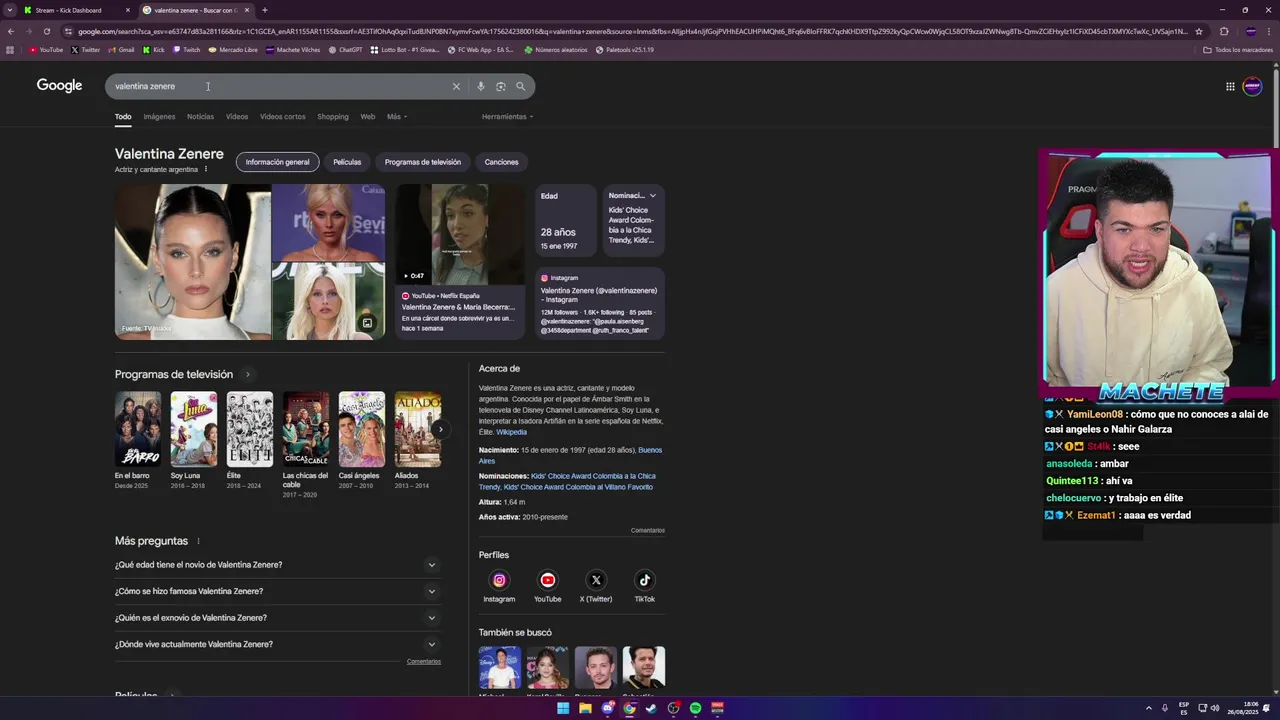Switch to Shopping results tab

pyautogui.click(x=333, y=117)
